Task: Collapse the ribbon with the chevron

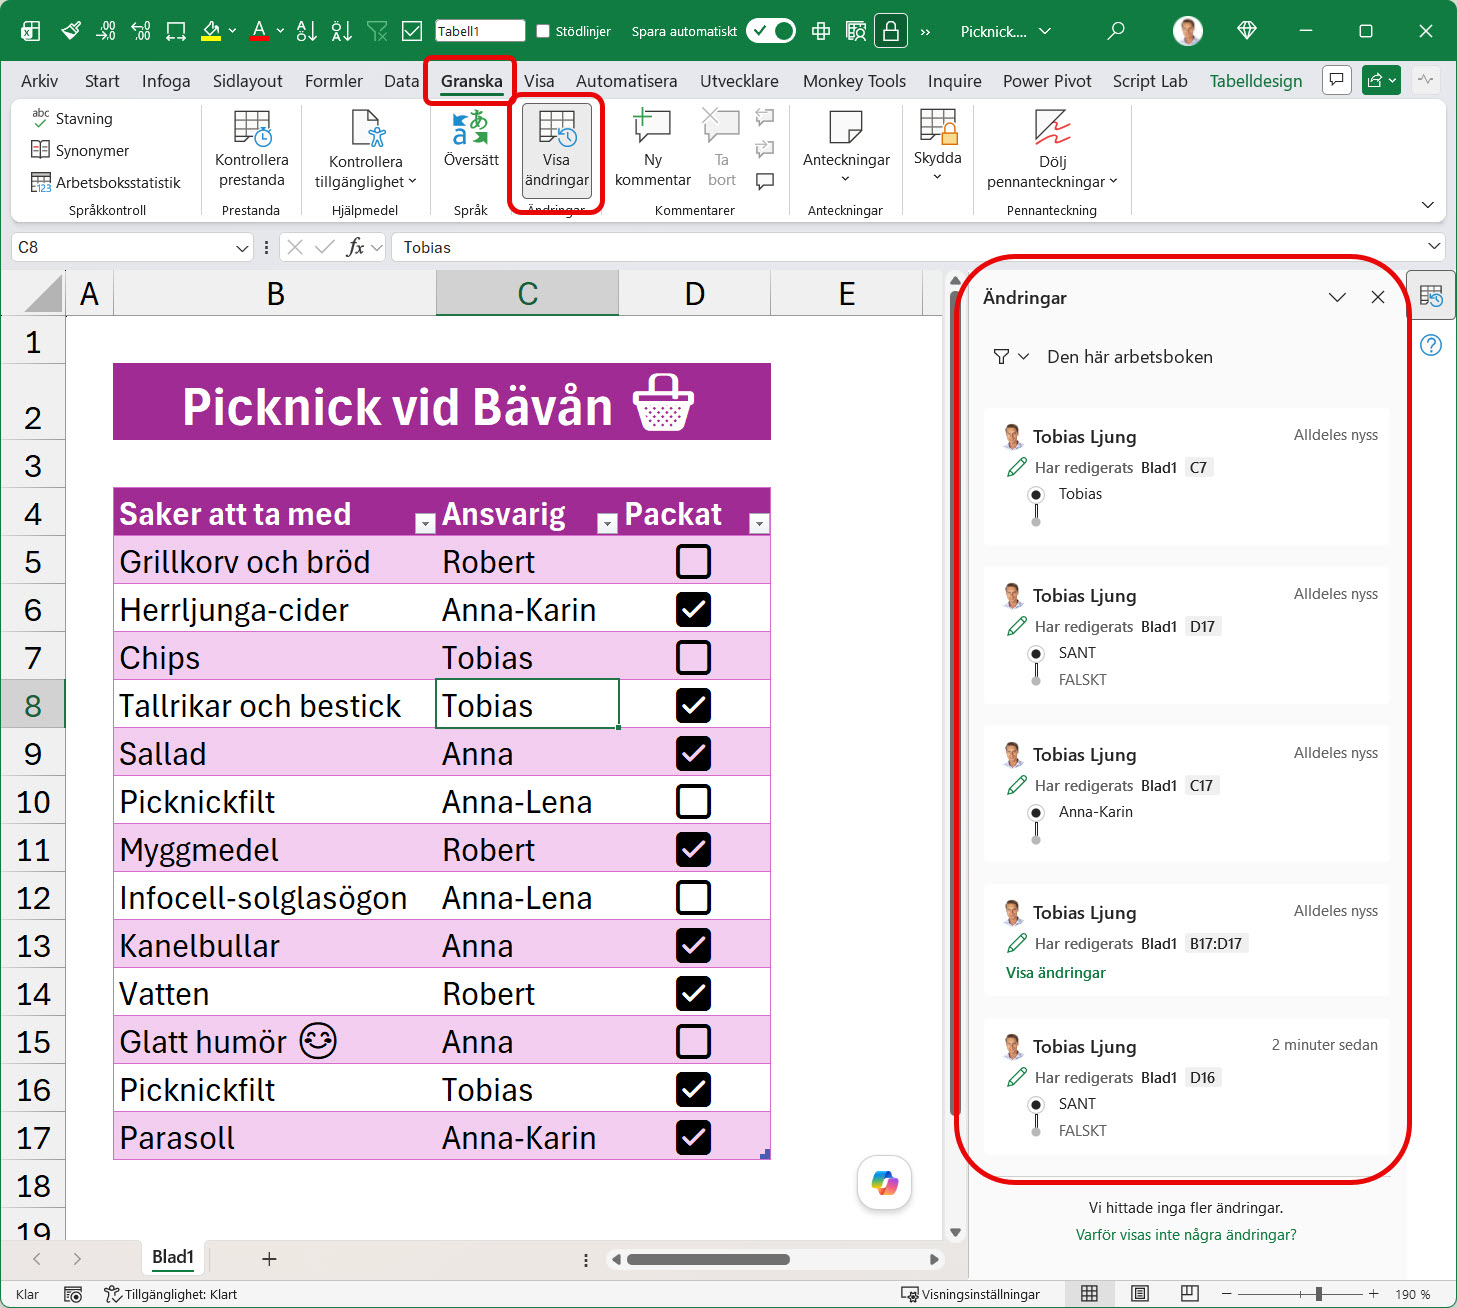Action: (1427, 204)
